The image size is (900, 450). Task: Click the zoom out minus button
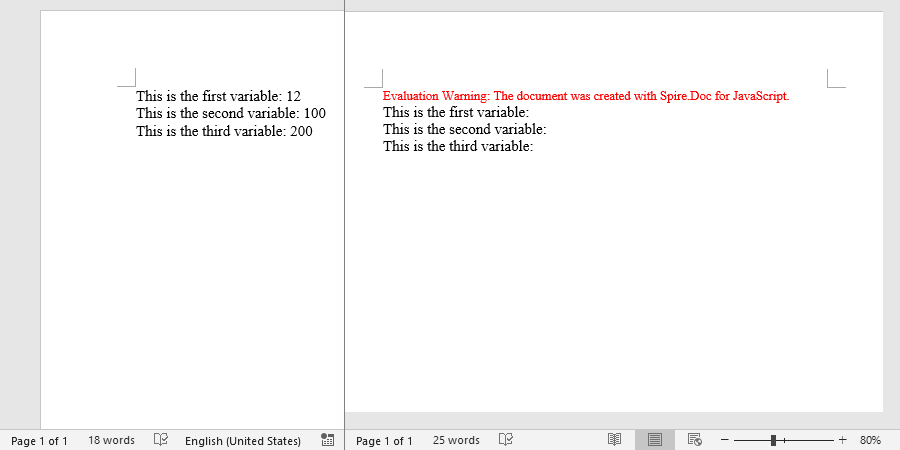coord(724,440)
